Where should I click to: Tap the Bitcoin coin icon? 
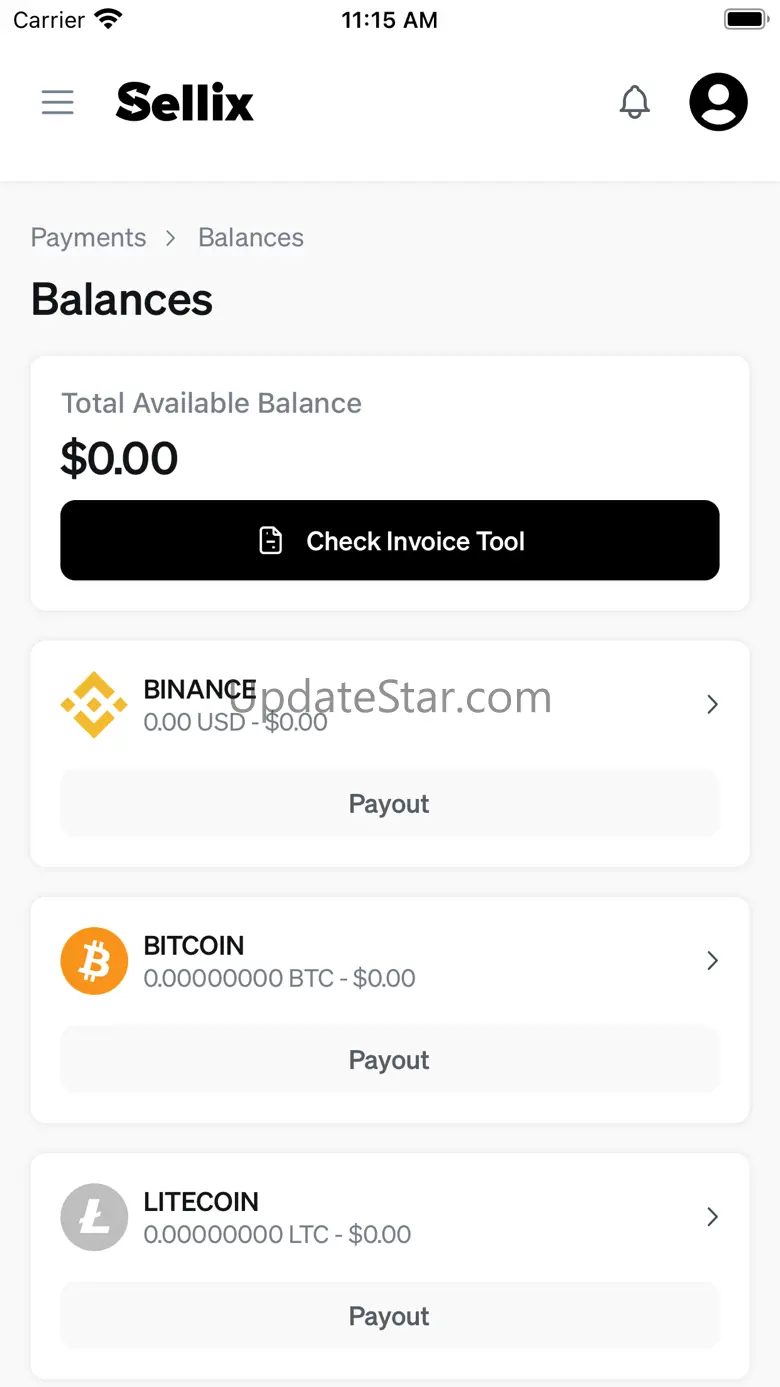tap(94, 961)
